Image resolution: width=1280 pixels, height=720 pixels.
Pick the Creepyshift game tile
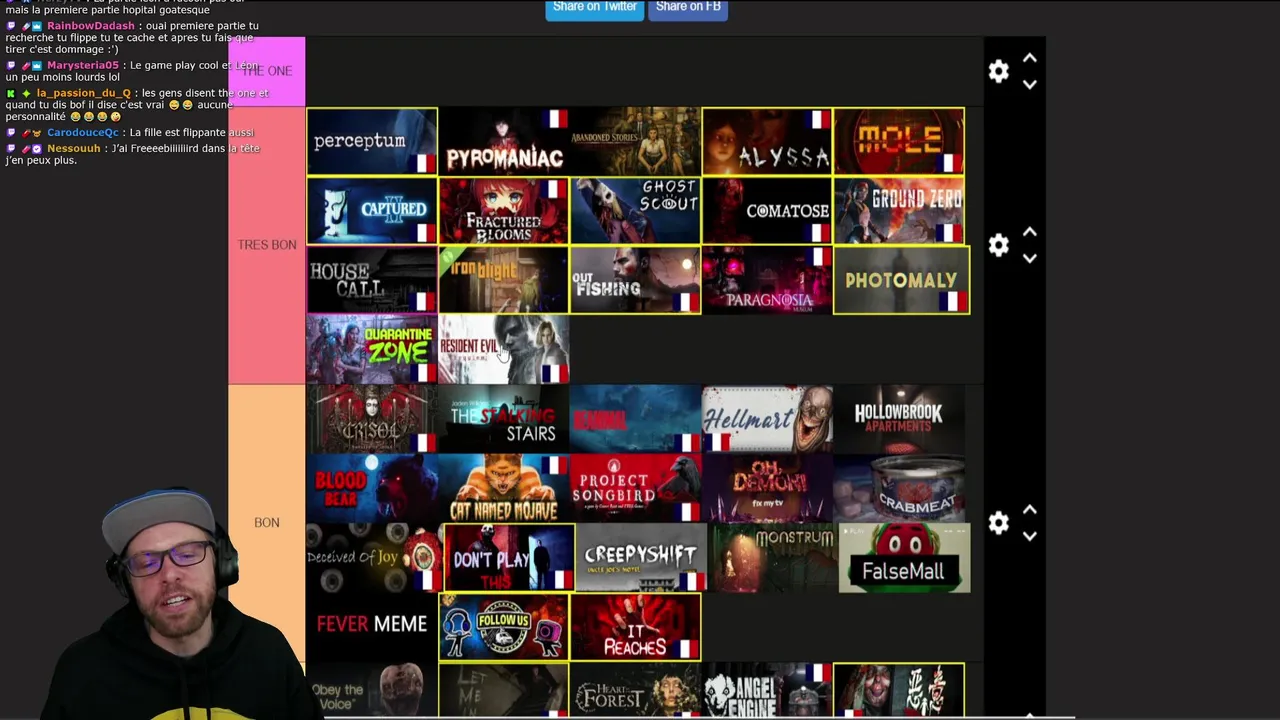click(641, 558)
